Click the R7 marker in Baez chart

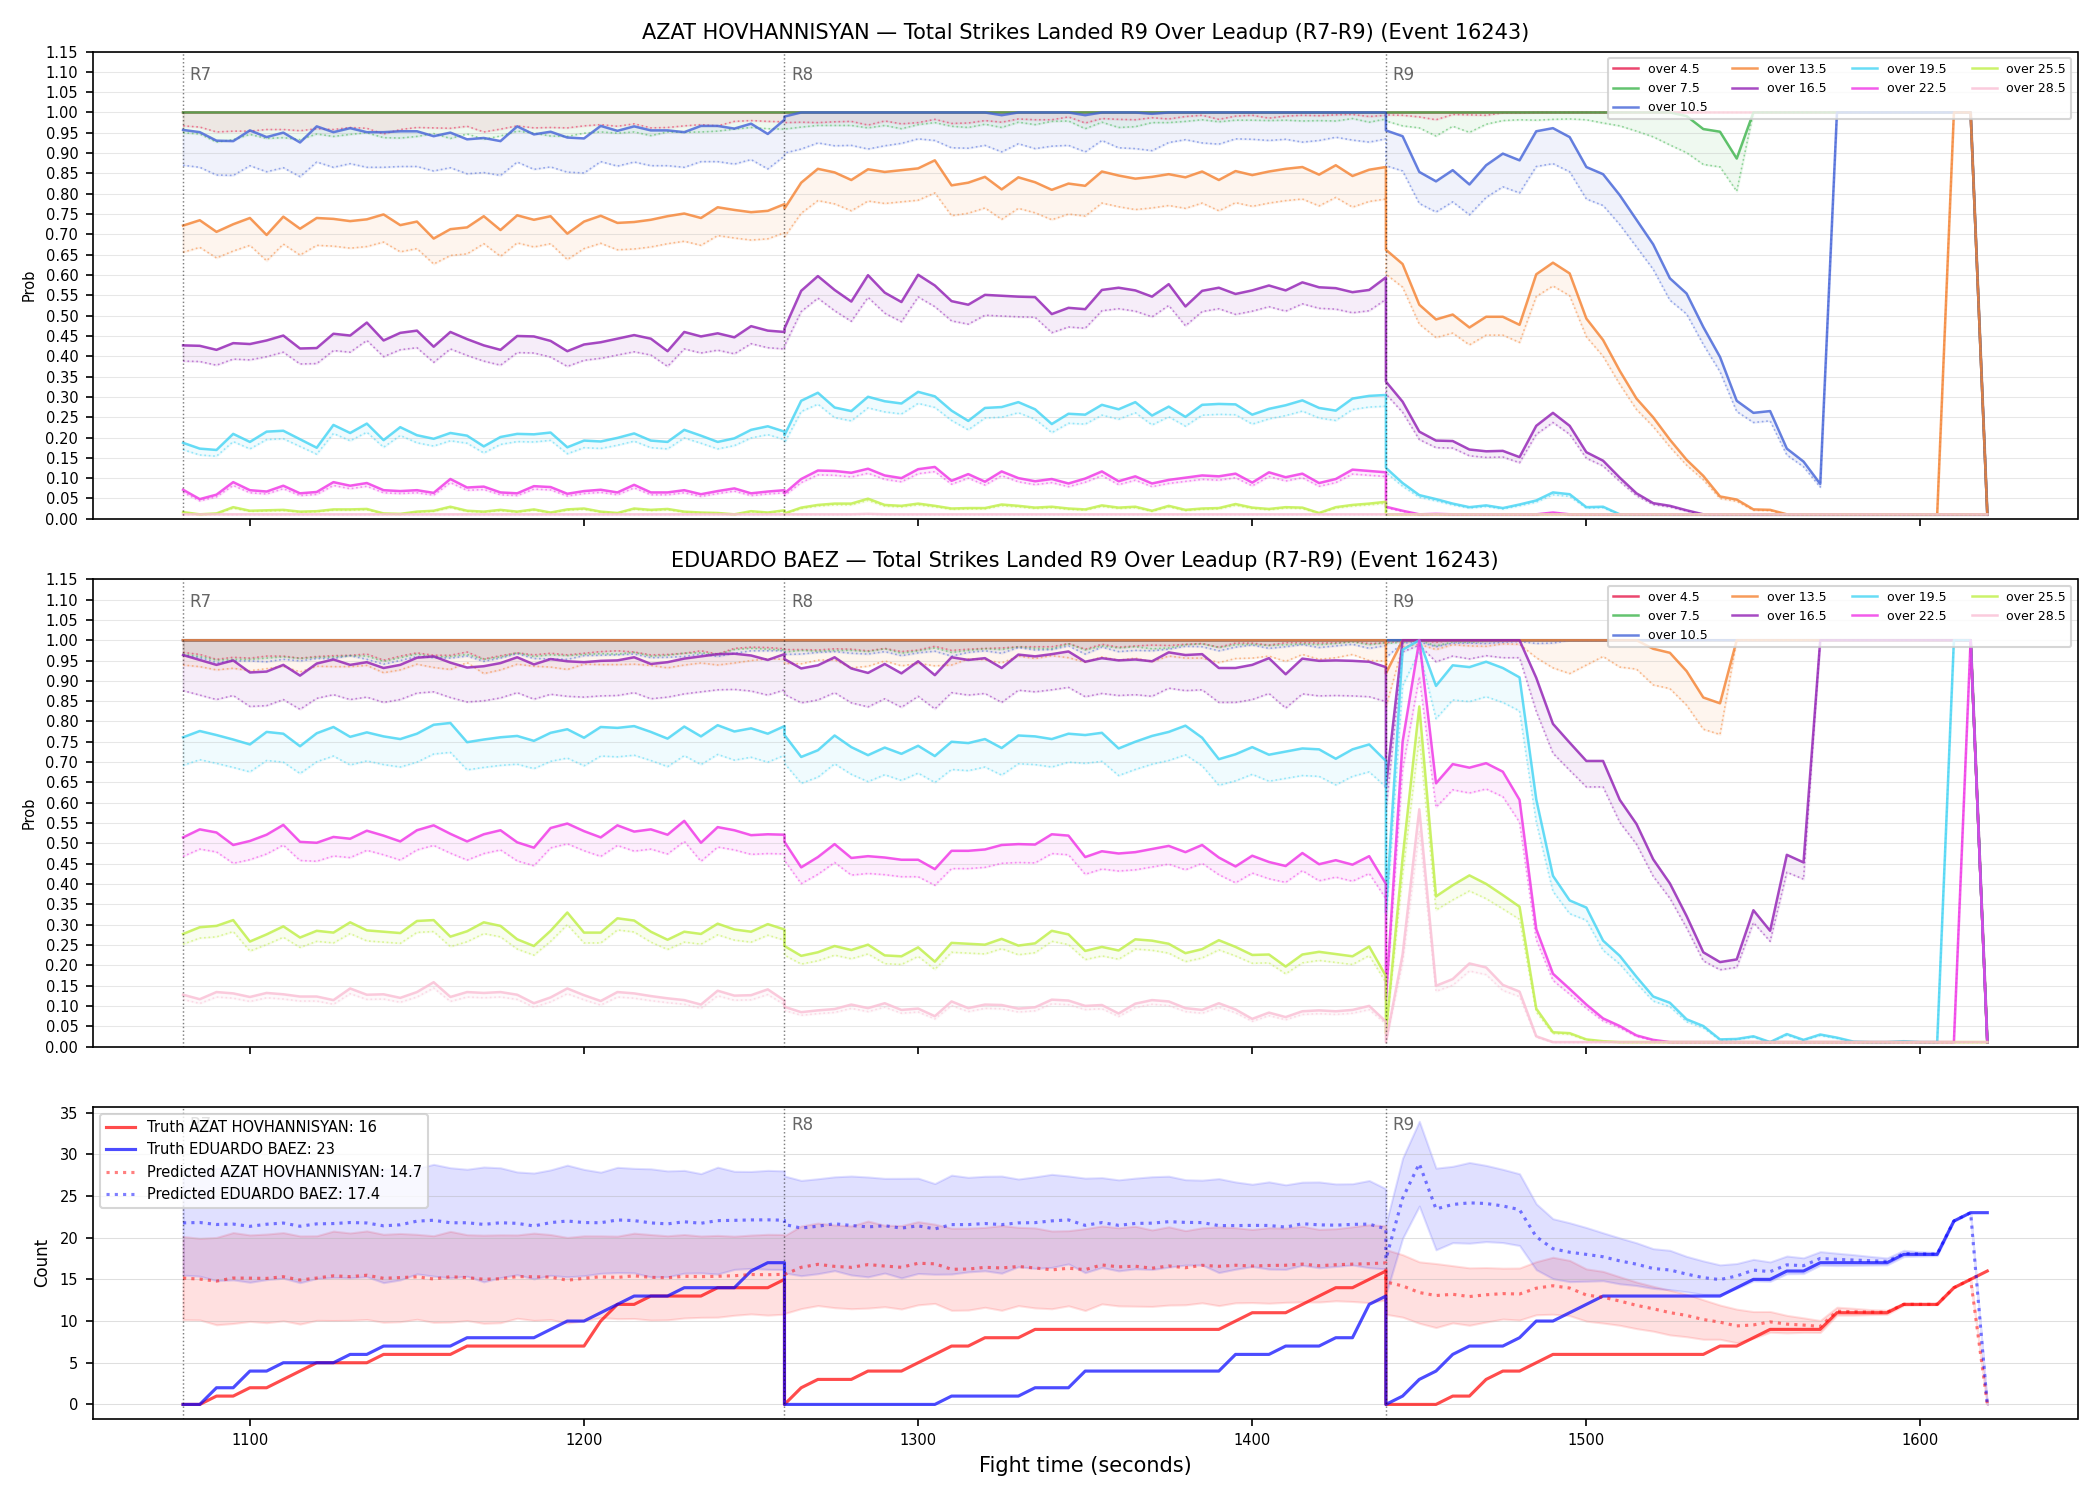(200, 601)
